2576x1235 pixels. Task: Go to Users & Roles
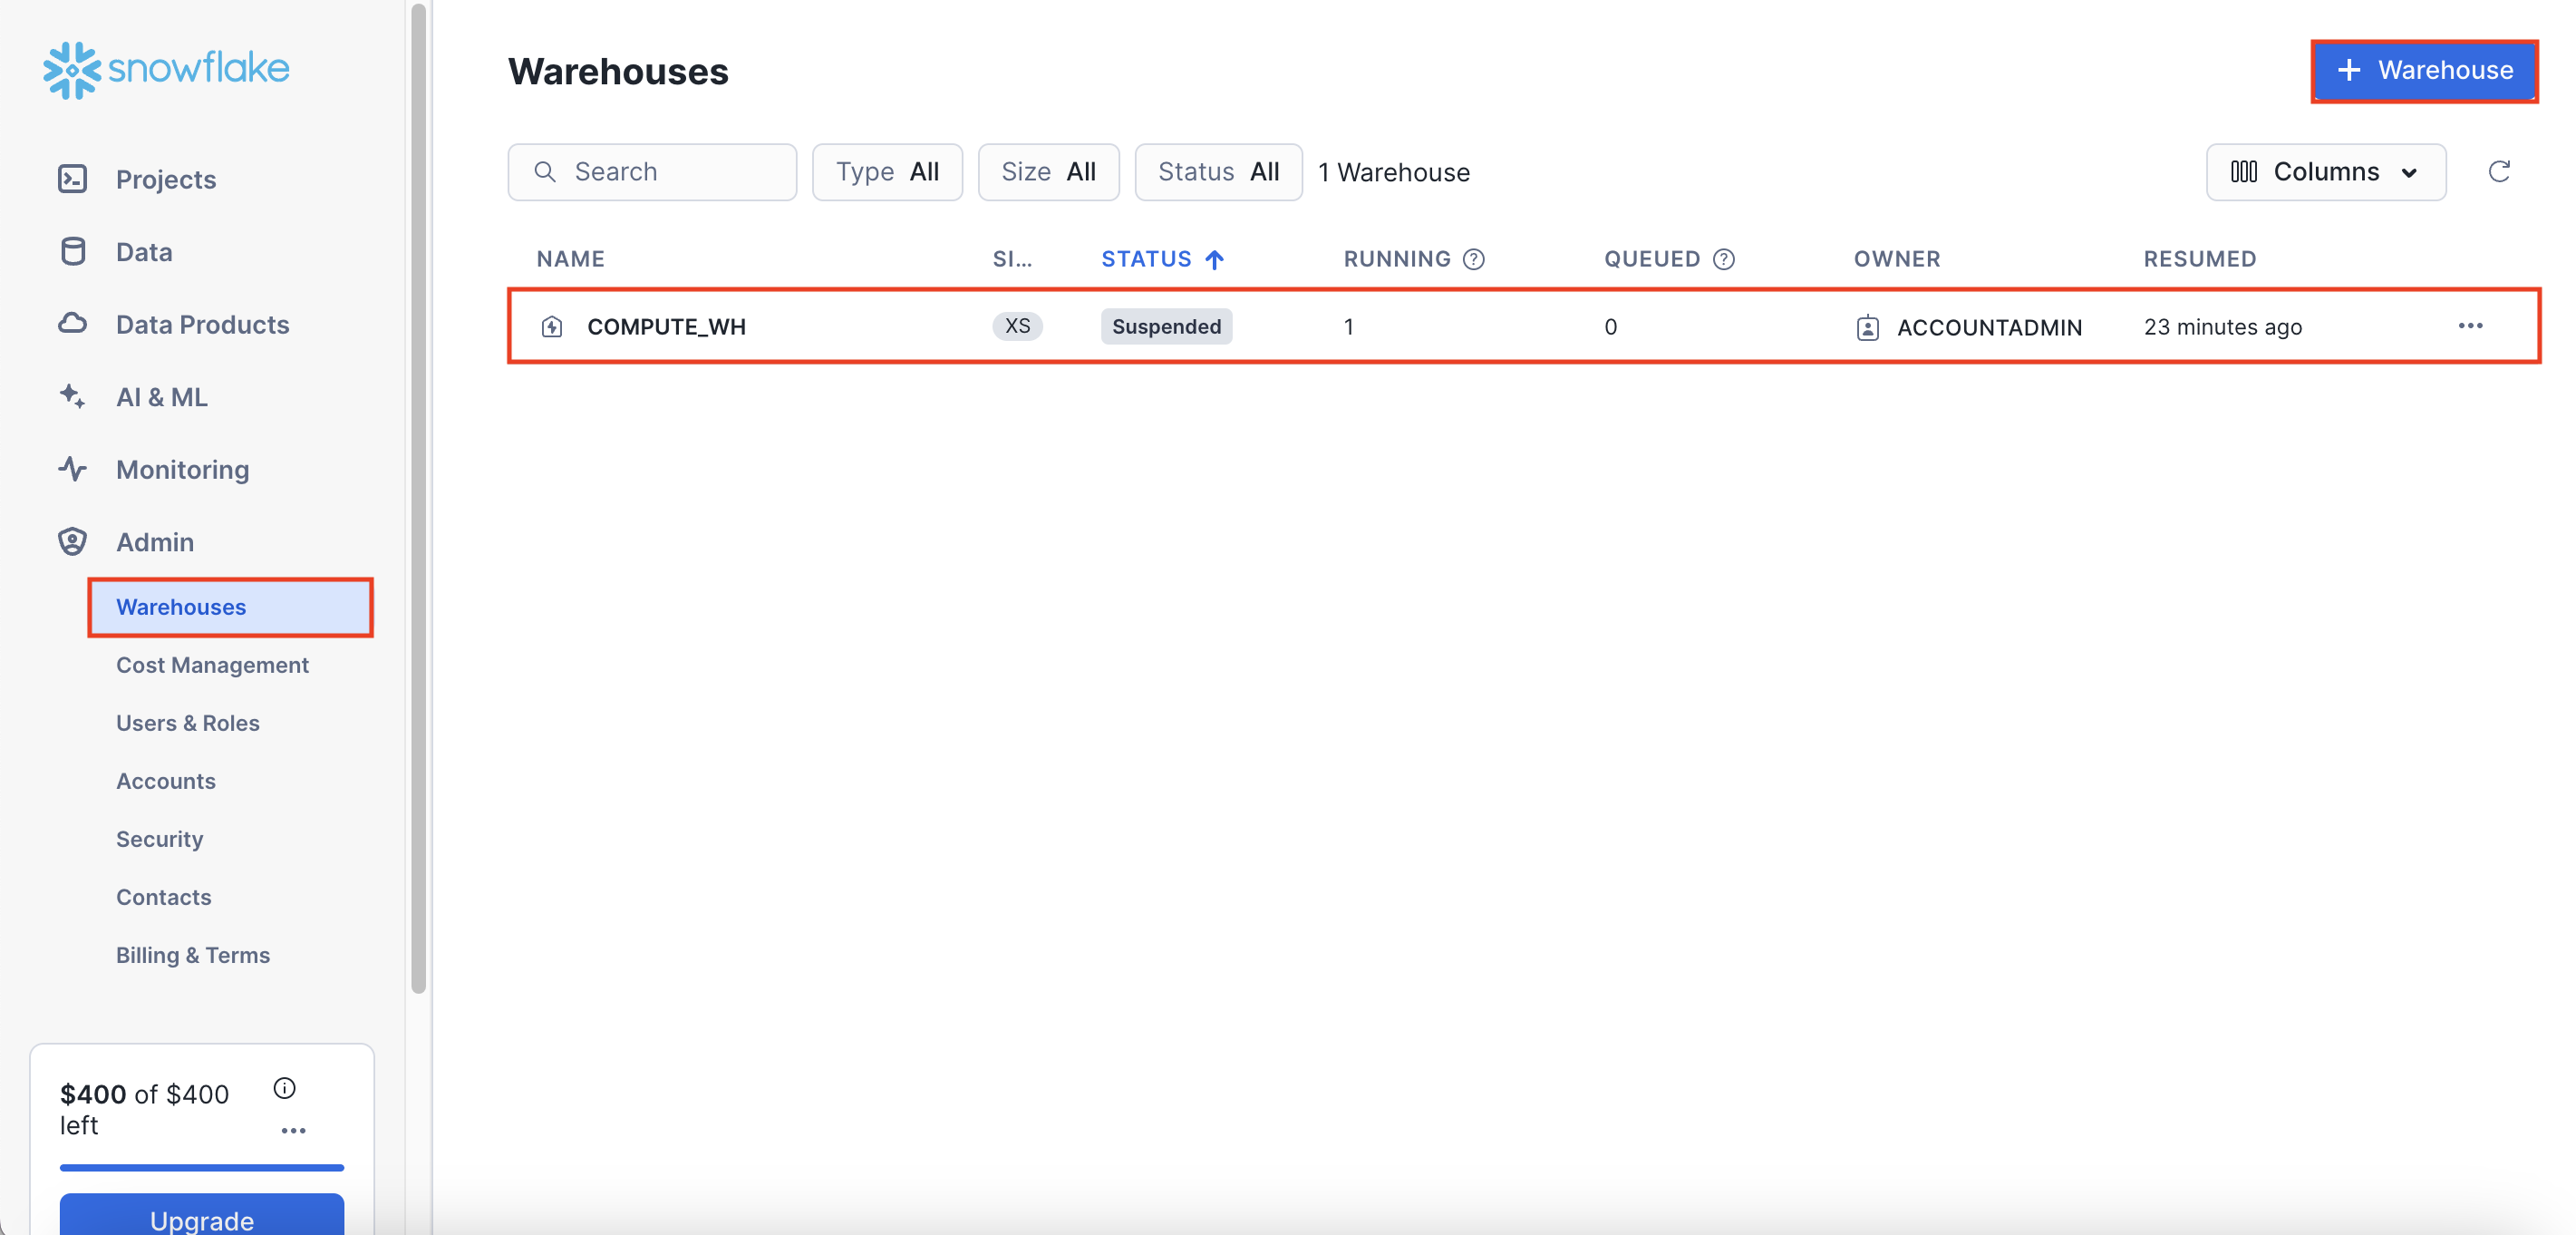[188, 723]
